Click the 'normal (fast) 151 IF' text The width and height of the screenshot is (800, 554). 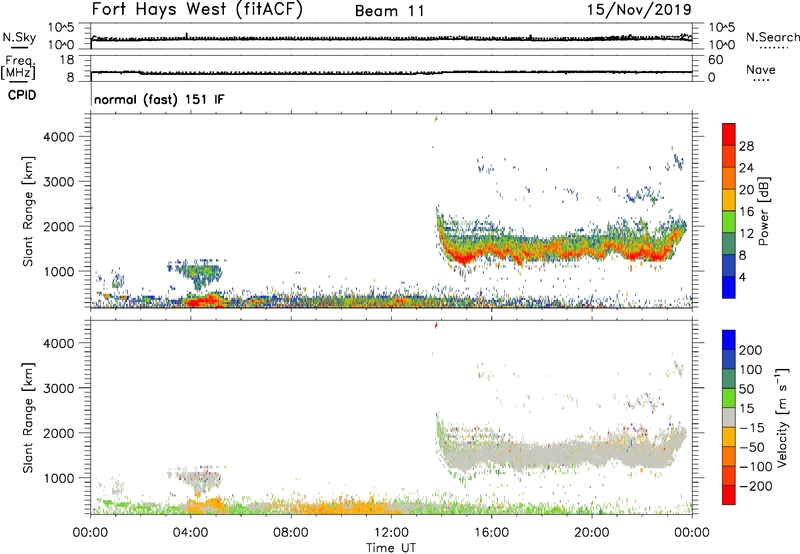click(159, 99)
